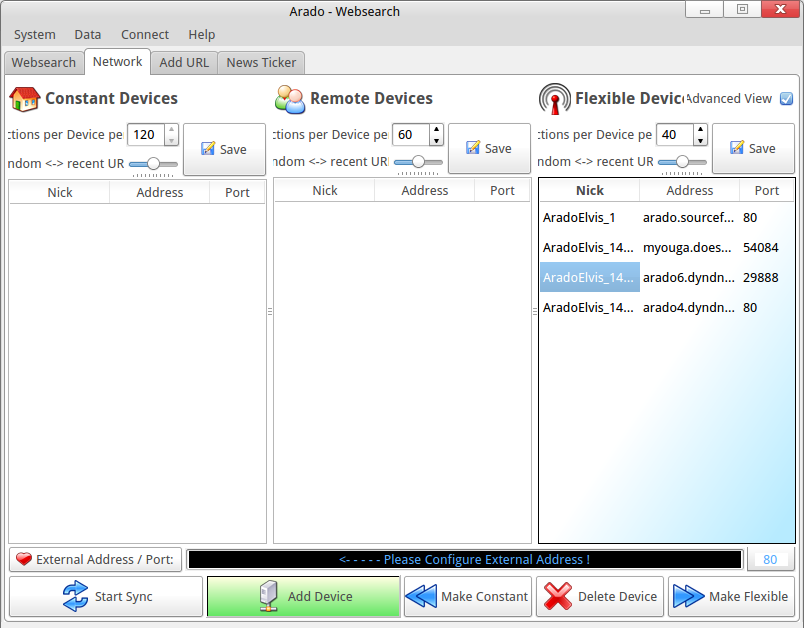Viewport: 804px width, 628px height.
Task: Click the External Address / Port button
Action: pyautogui.click(x=95, y=559)
